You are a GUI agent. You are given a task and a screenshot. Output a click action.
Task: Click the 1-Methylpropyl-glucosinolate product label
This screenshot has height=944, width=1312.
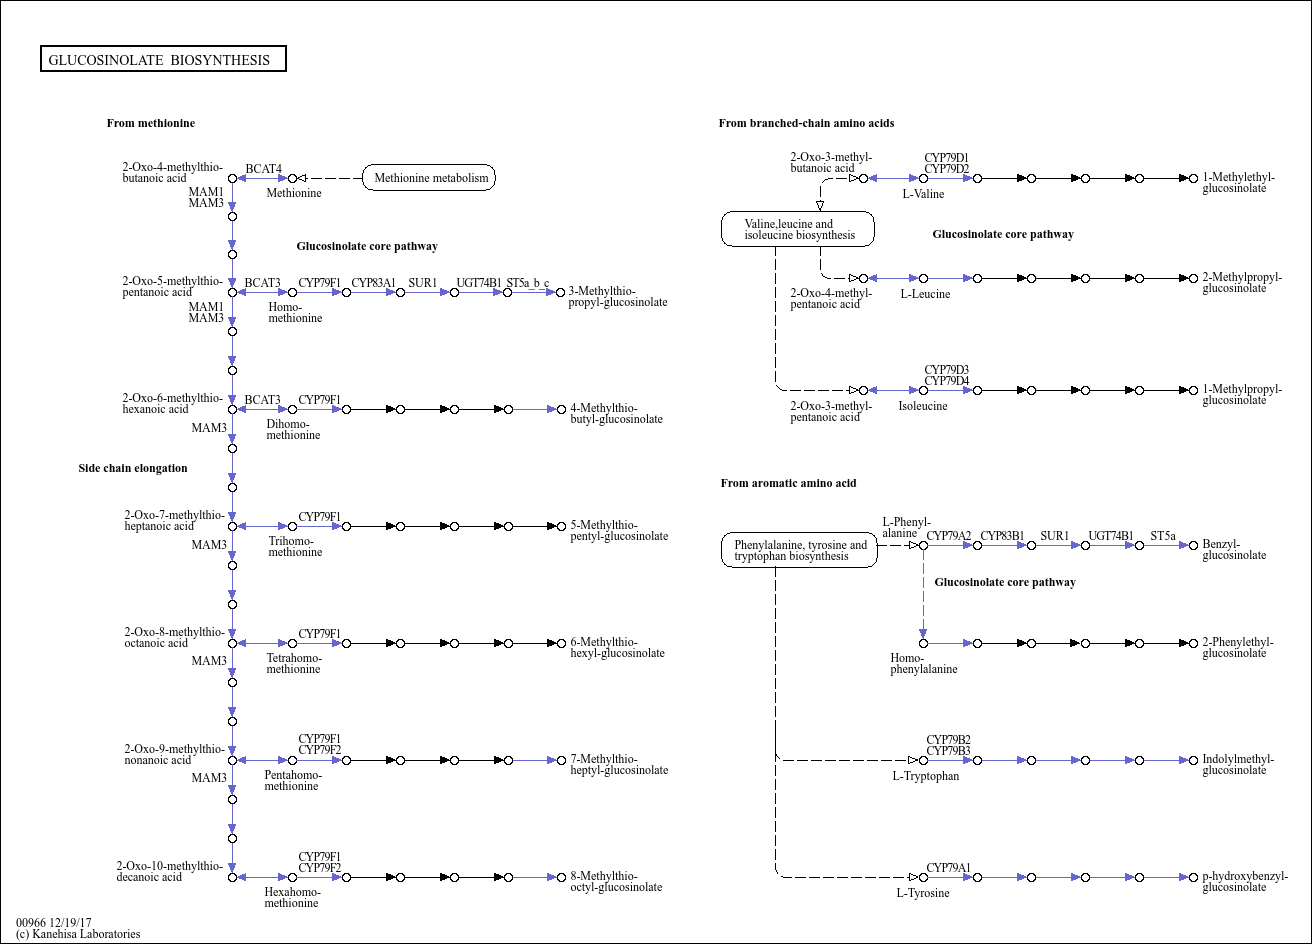1242,394
